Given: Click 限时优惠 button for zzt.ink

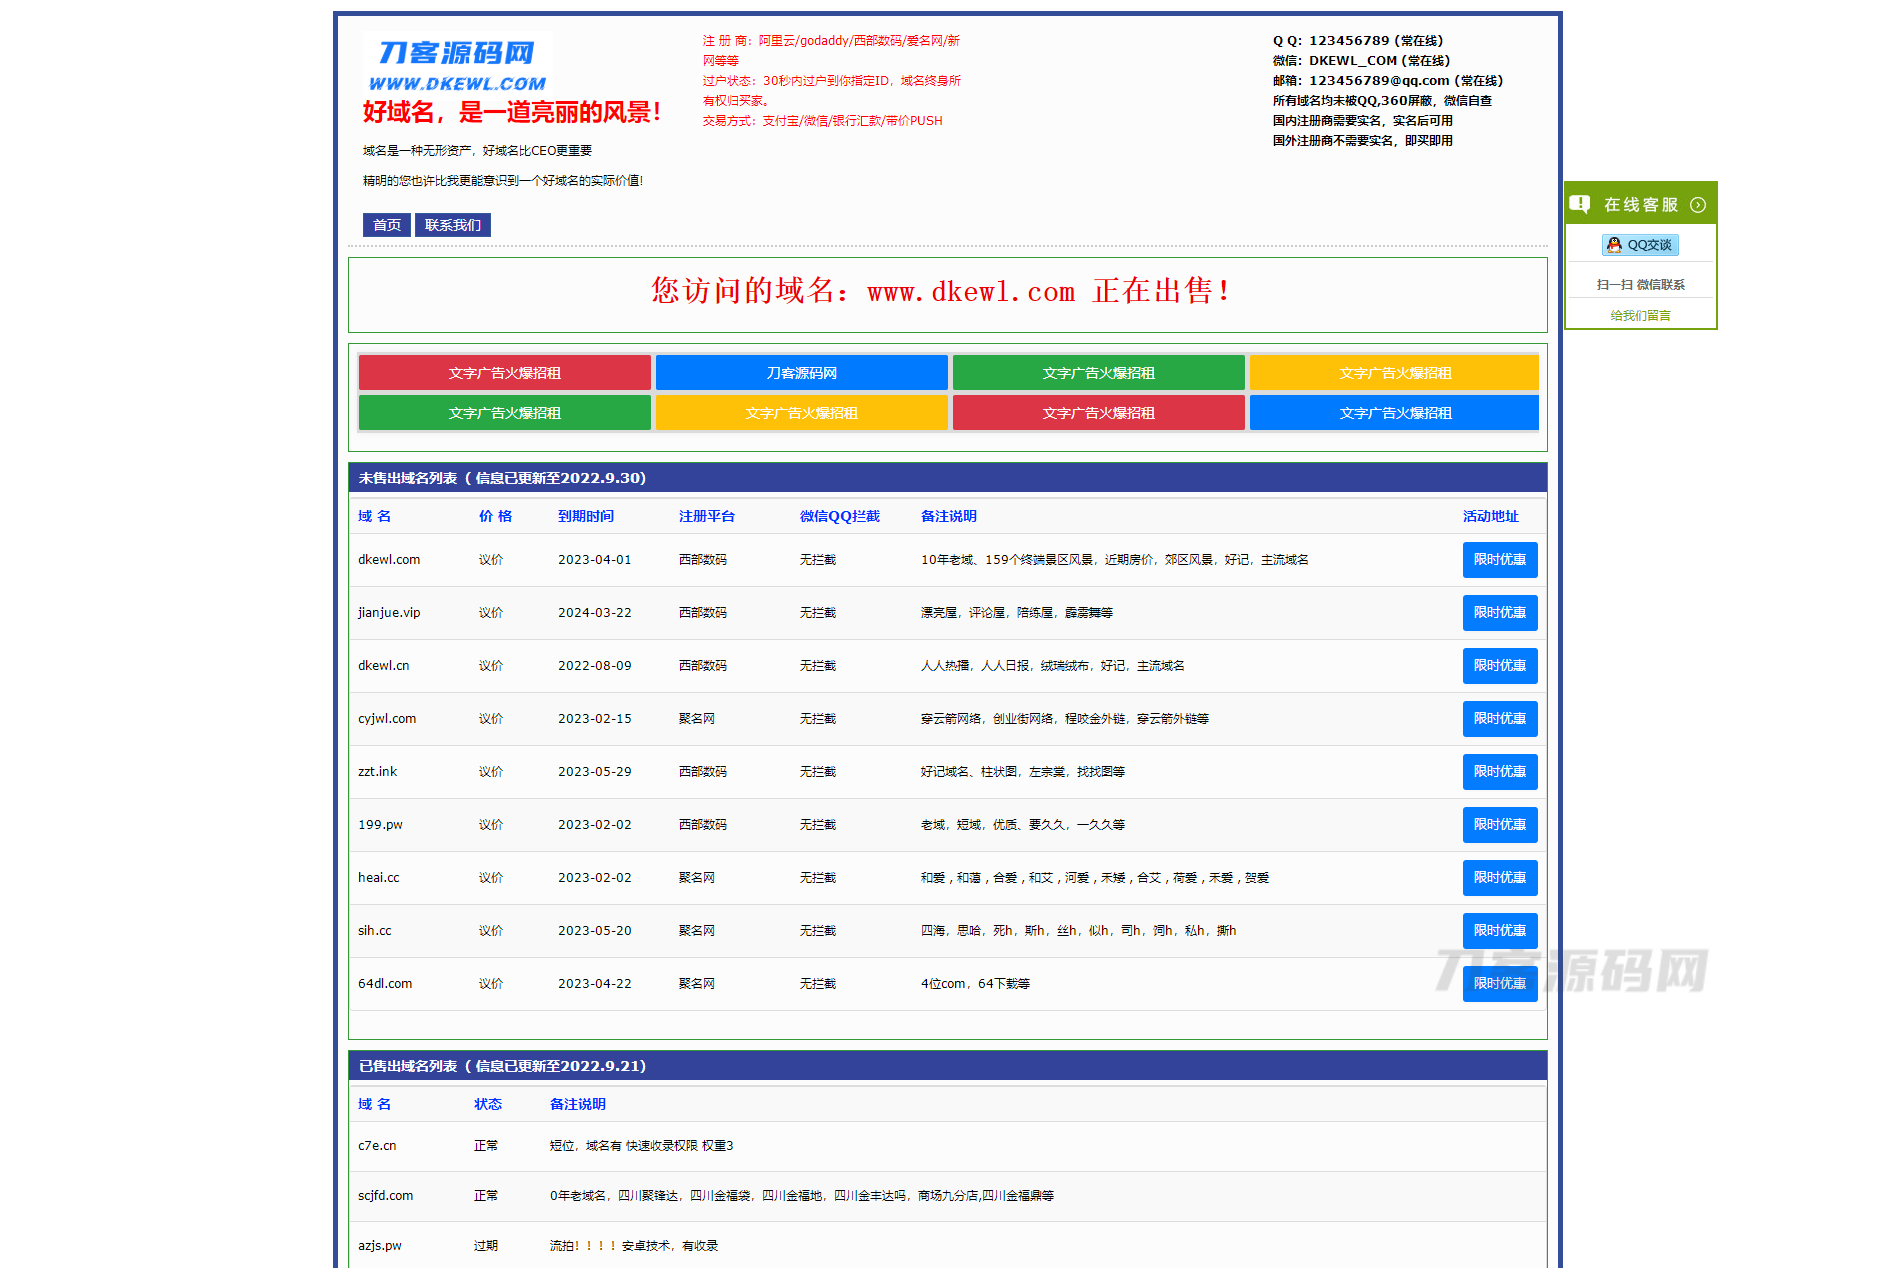Looking at the screenshot, I should (1499, 772).
